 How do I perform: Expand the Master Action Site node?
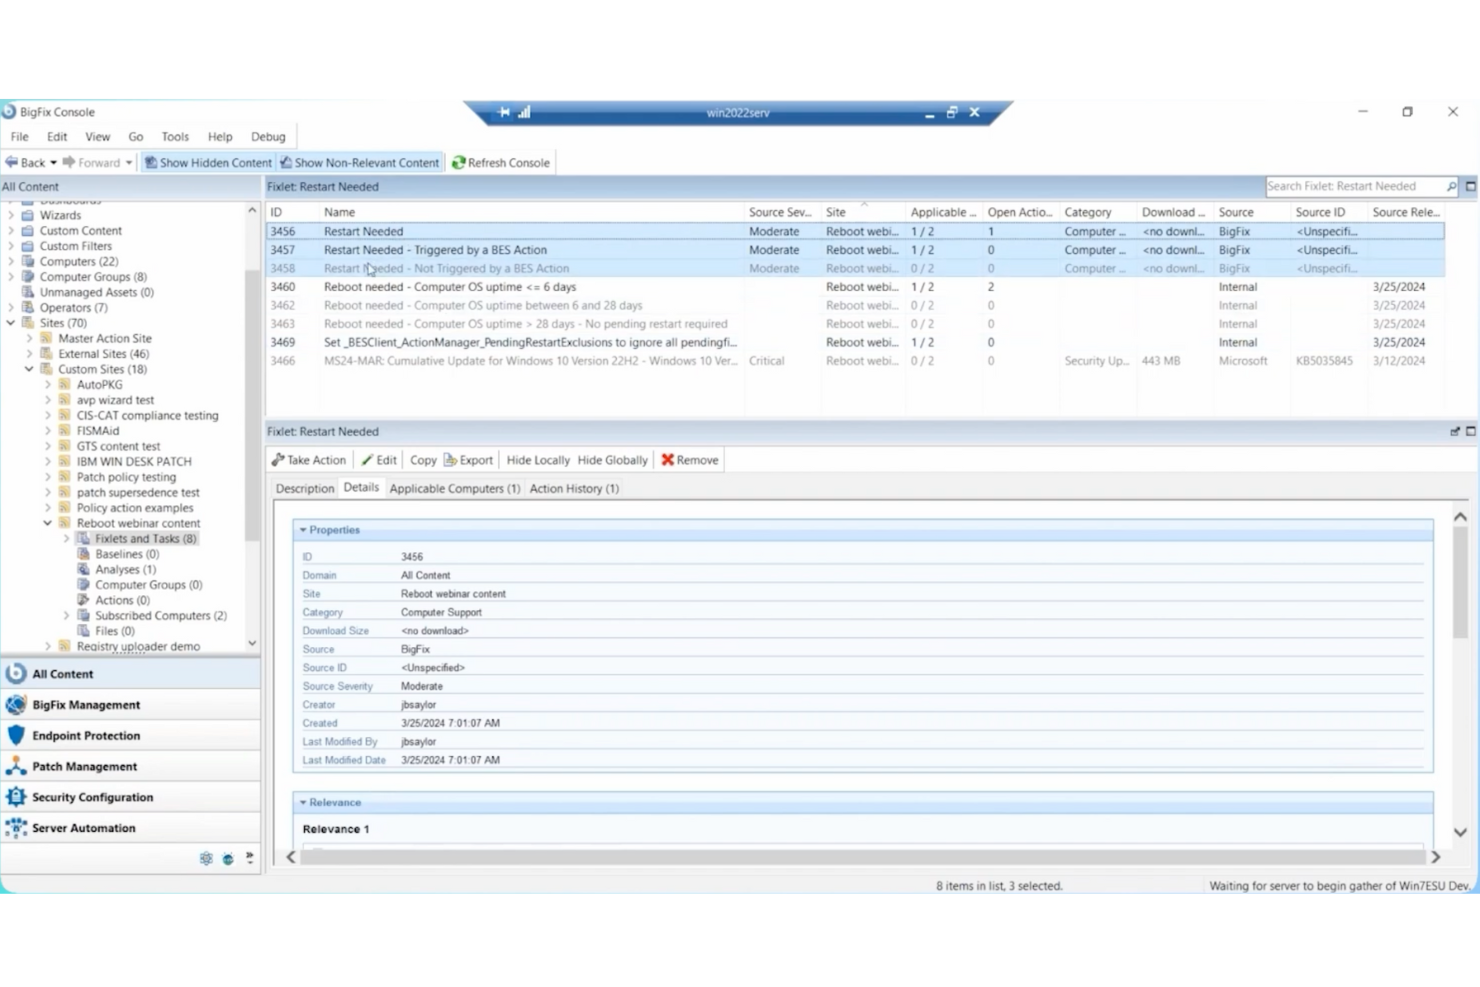point(29,338)
